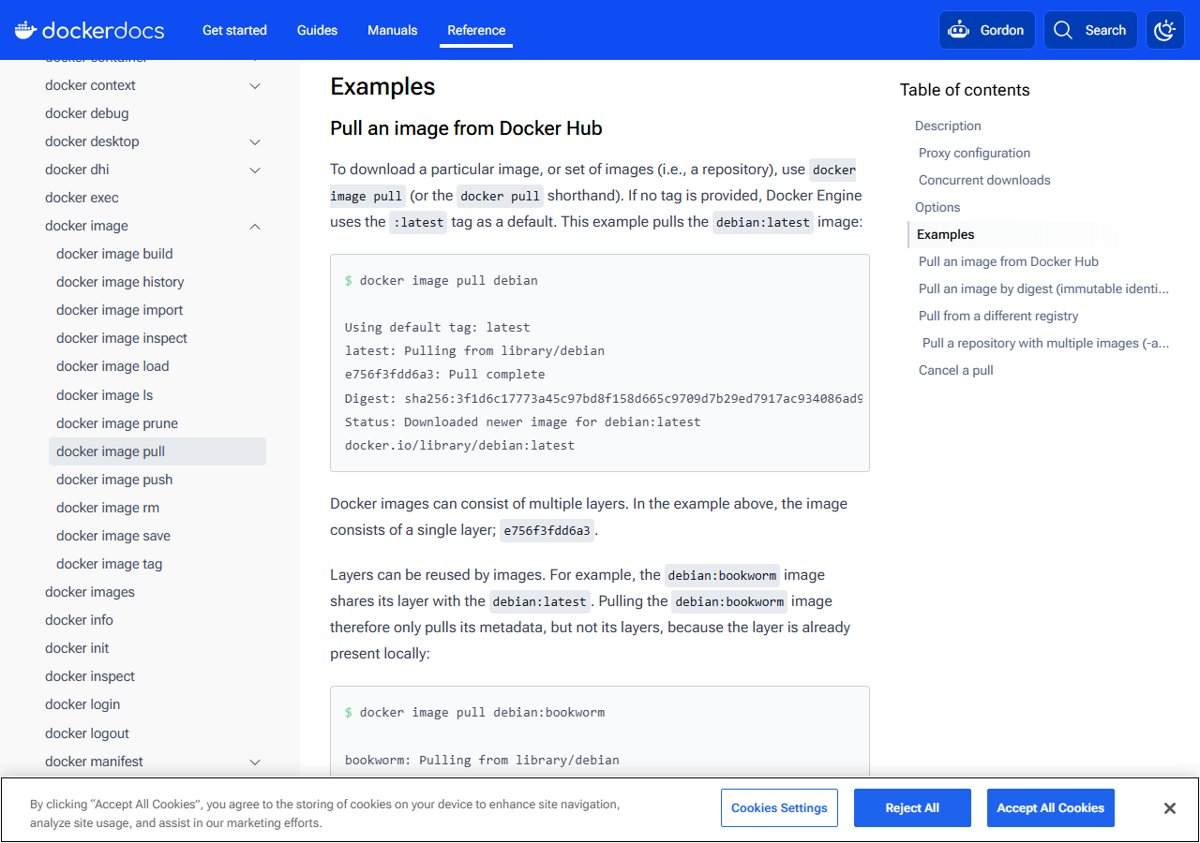This screenshot has width=1200, height=843.
Task: Open docker images in the sidebar
Action: pyautogui.click(x=90, y=592)
